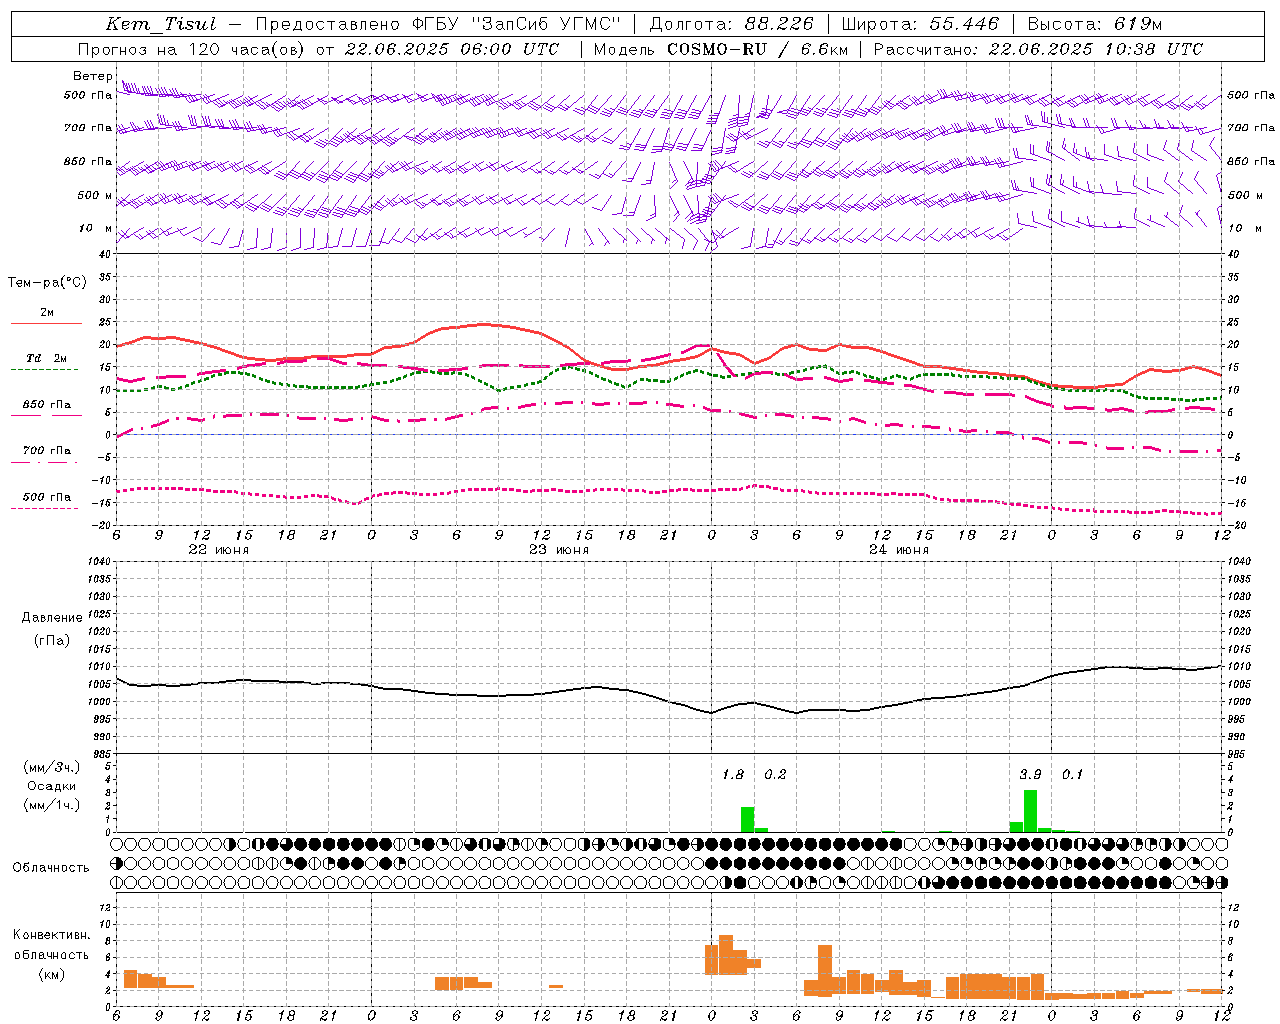Select the (мм/1ч.) precipitation unit label
Viewport: 1280px width, 1024px height.
[51, 805]
